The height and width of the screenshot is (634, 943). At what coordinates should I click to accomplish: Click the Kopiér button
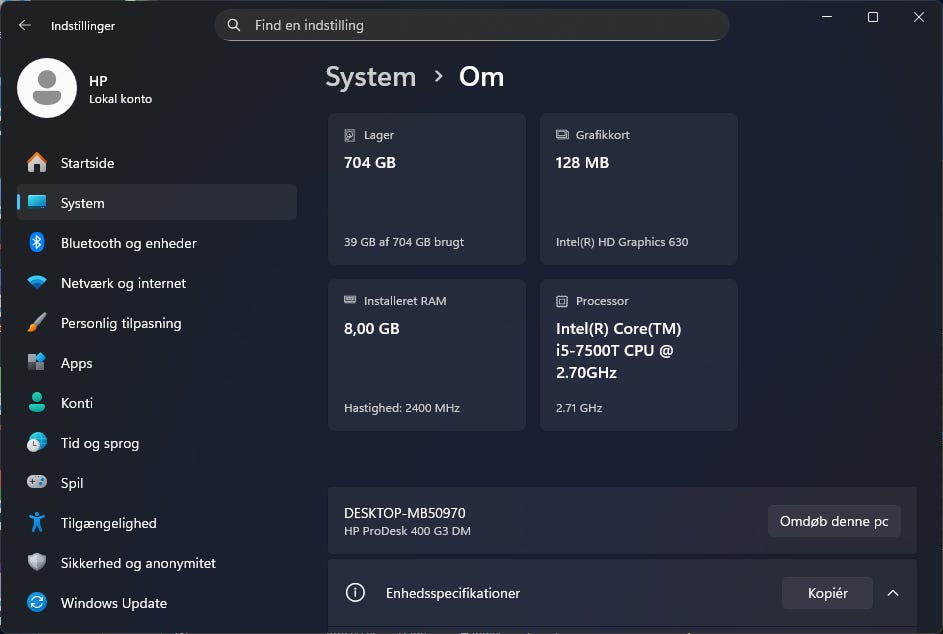827,593
